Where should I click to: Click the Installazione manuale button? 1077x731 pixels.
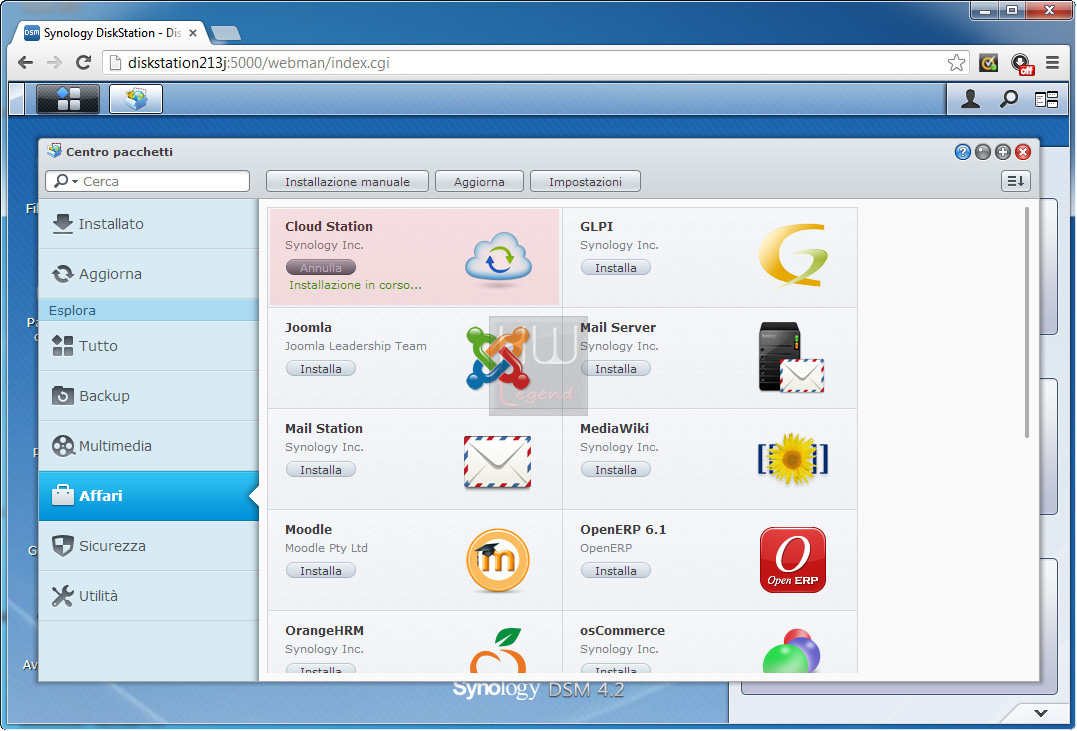pos(347,181)
